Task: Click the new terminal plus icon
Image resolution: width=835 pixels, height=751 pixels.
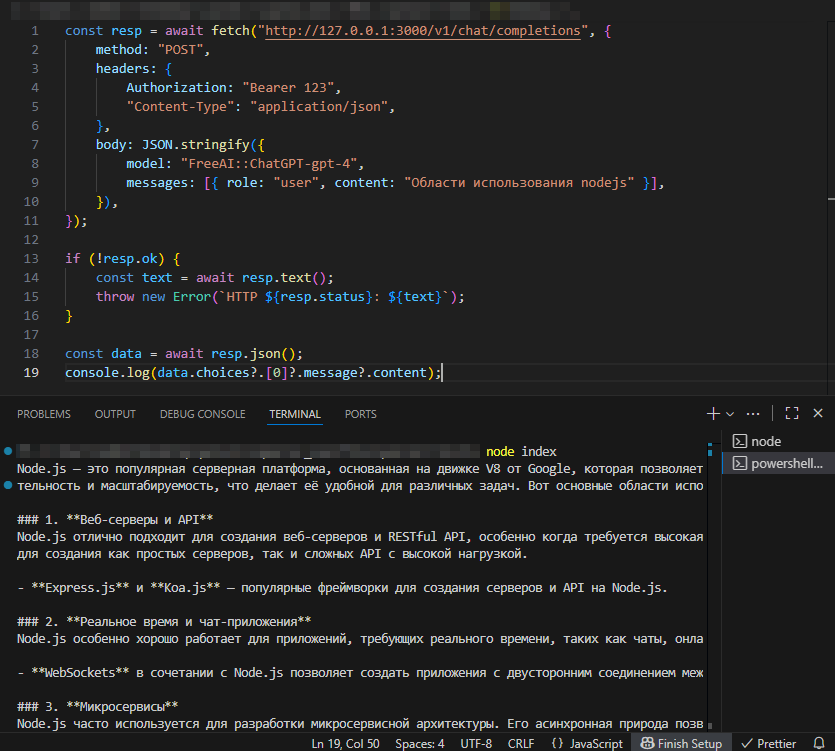Action: (713, 413)
